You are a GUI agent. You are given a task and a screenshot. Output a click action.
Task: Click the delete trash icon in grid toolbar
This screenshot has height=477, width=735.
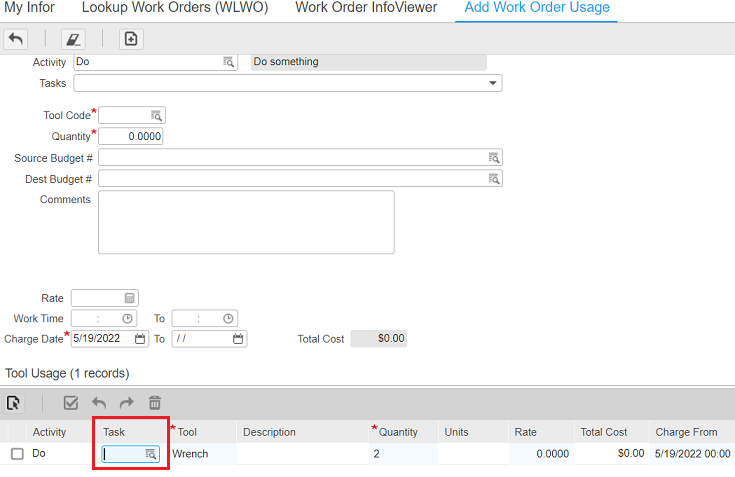pos(155,403)
